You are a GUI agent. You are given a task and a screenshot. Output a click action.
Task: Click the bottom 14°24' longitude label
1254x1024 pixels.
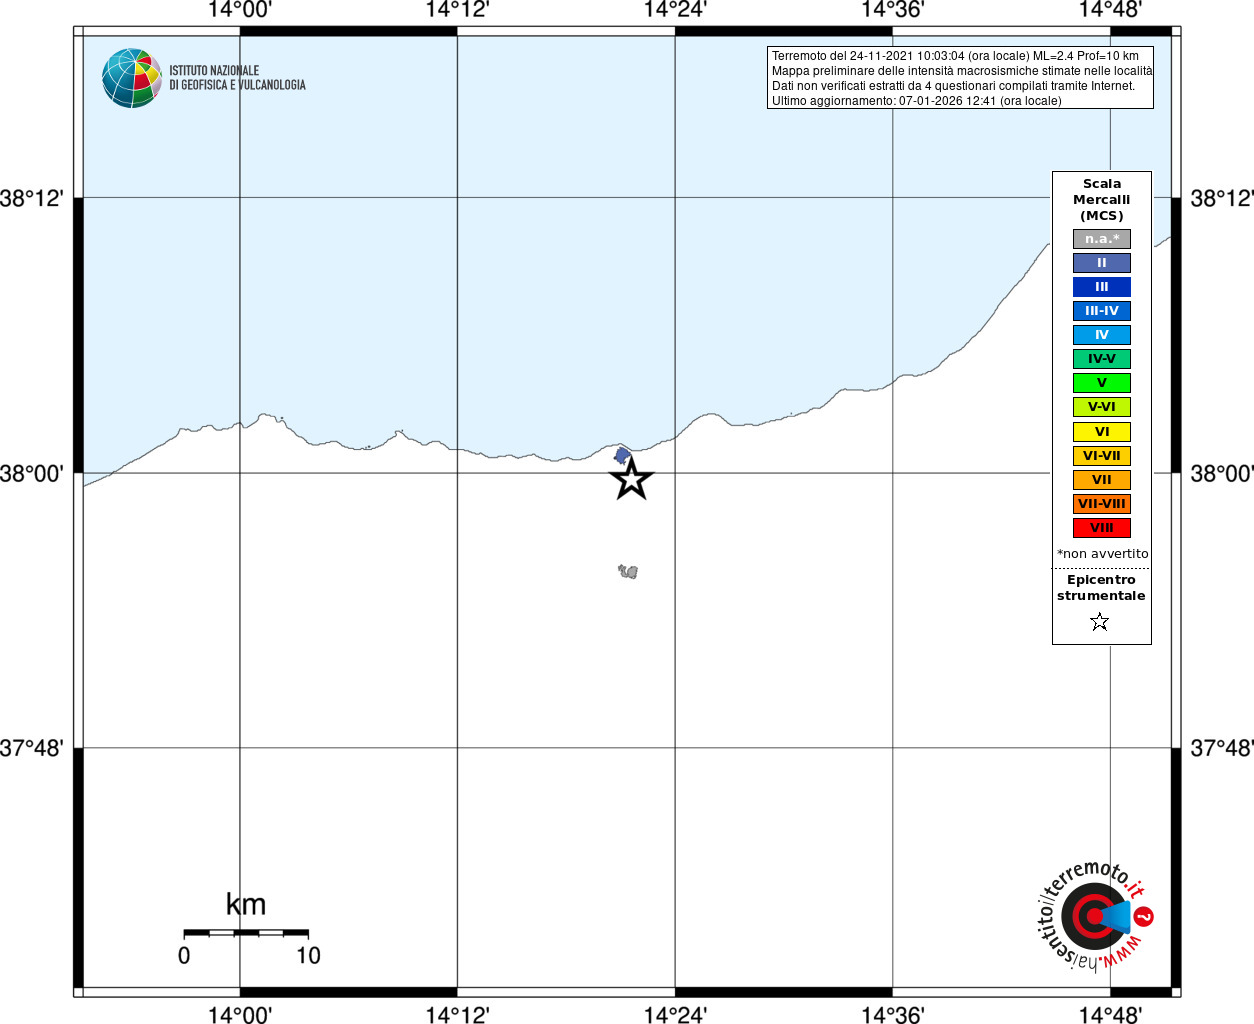coord(675,1014)
